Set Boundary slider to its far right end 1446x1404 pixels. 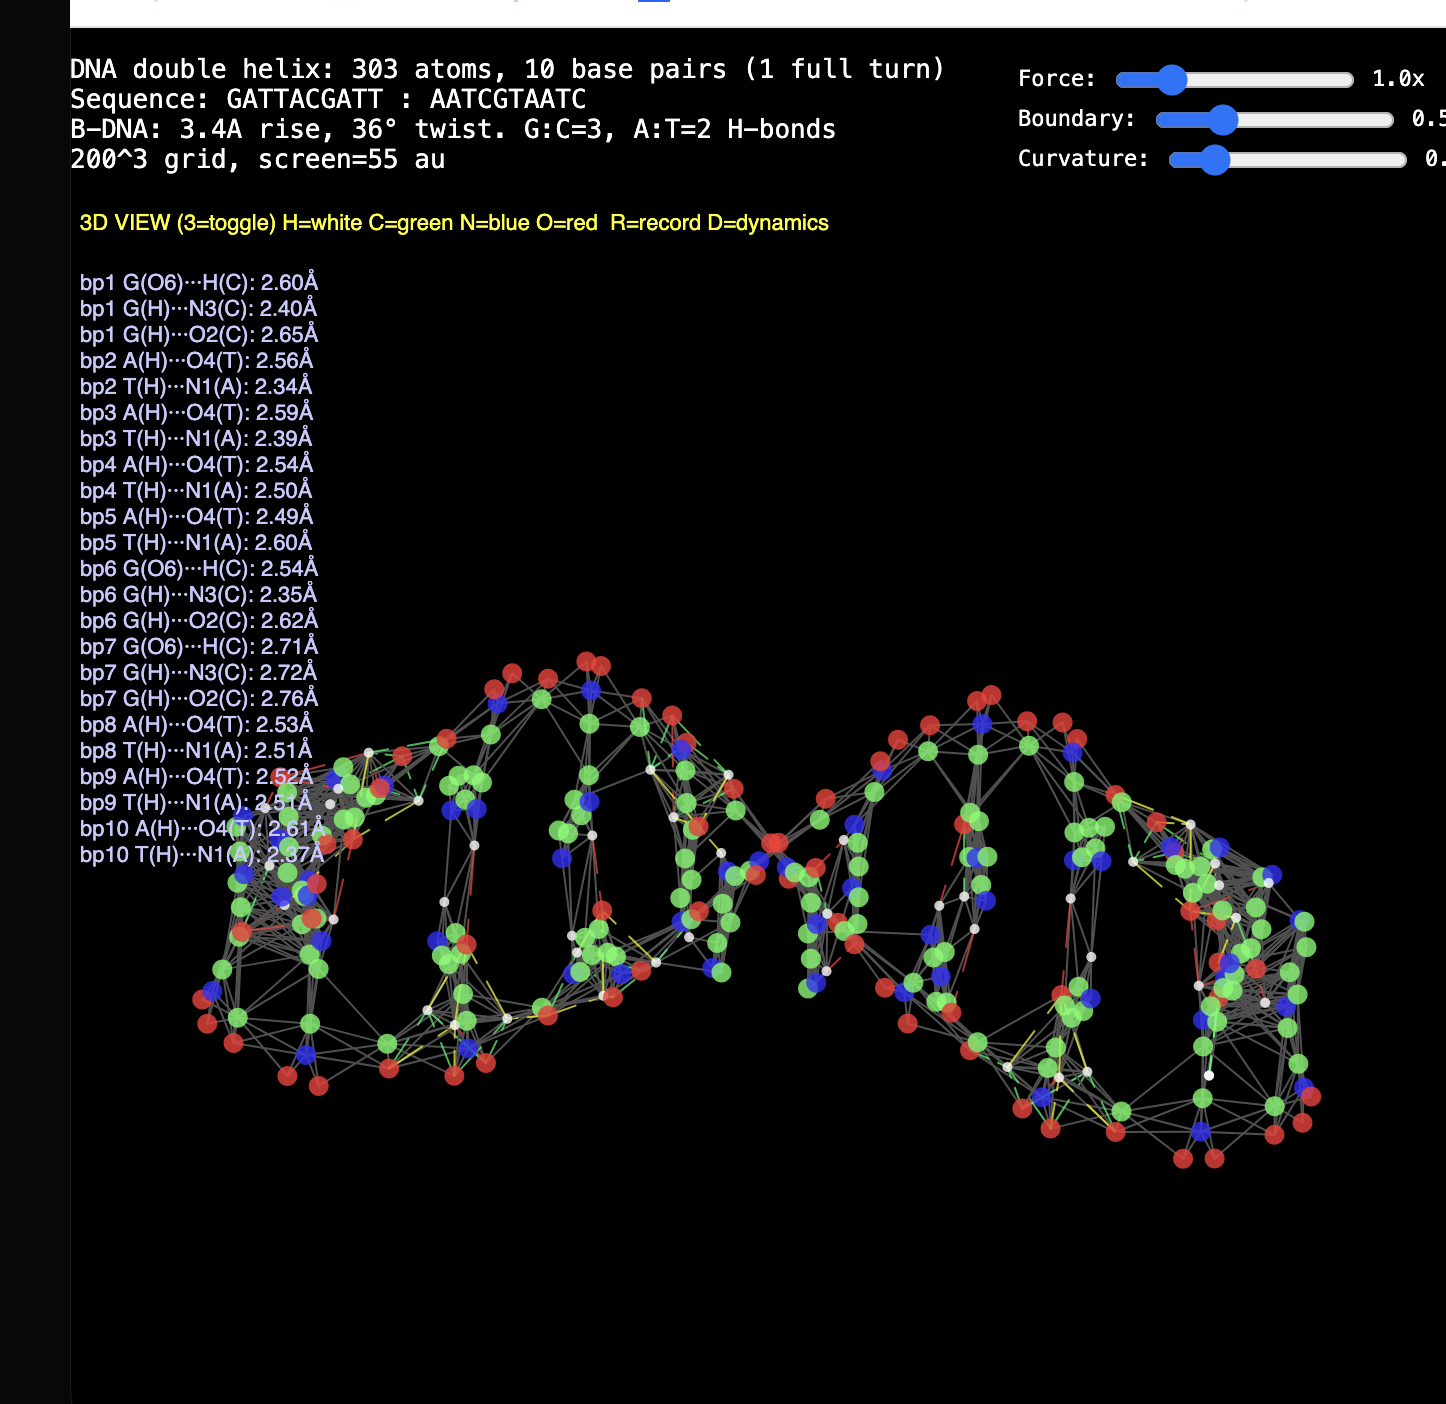(1390, 120)
